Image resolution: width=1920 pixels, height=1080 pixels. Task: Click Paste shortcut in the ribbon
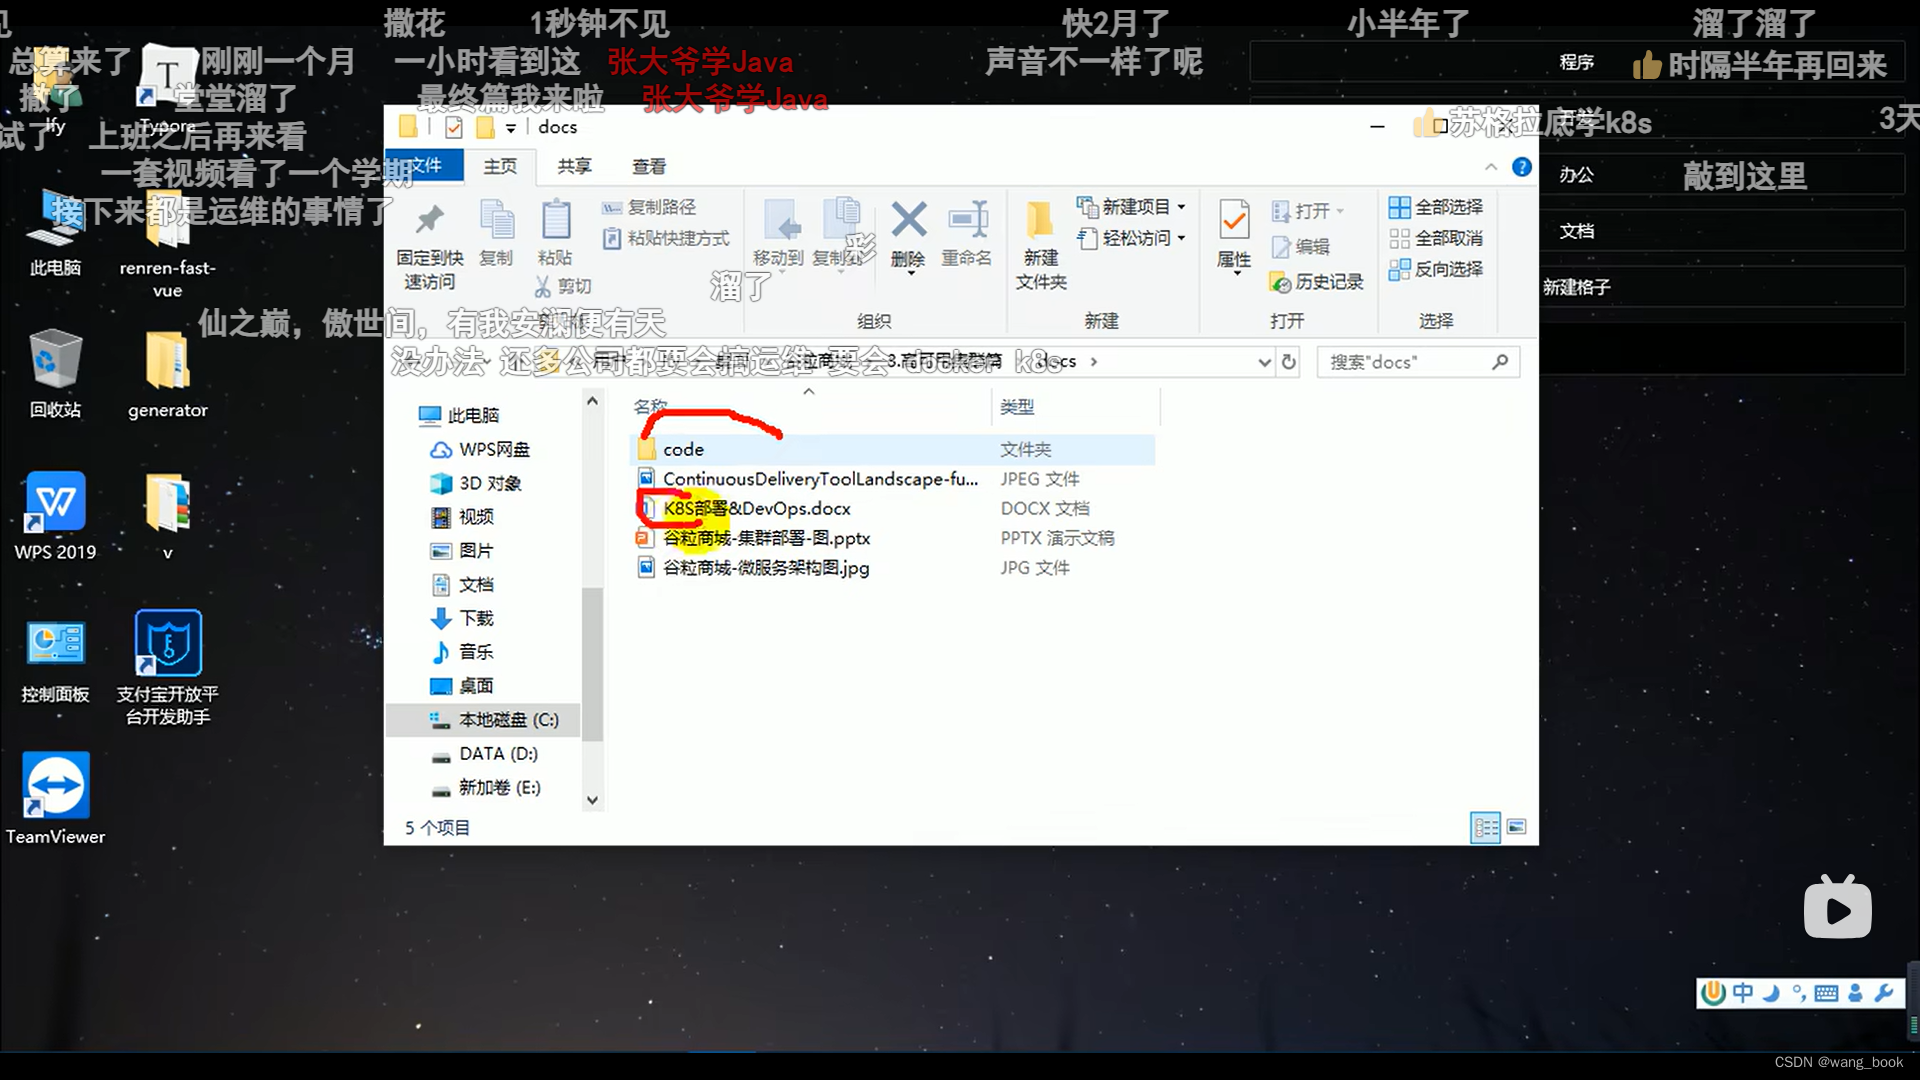pos(666,238)
